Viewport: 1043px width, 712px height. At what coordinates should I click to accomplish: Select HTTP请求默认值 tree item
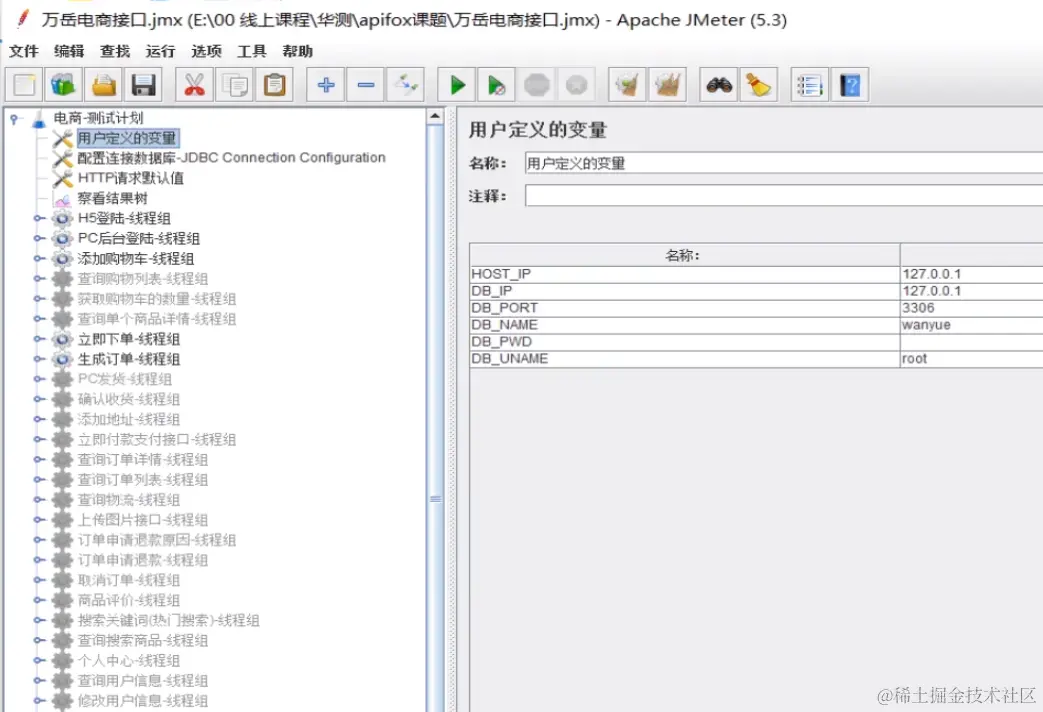[130, 178]
